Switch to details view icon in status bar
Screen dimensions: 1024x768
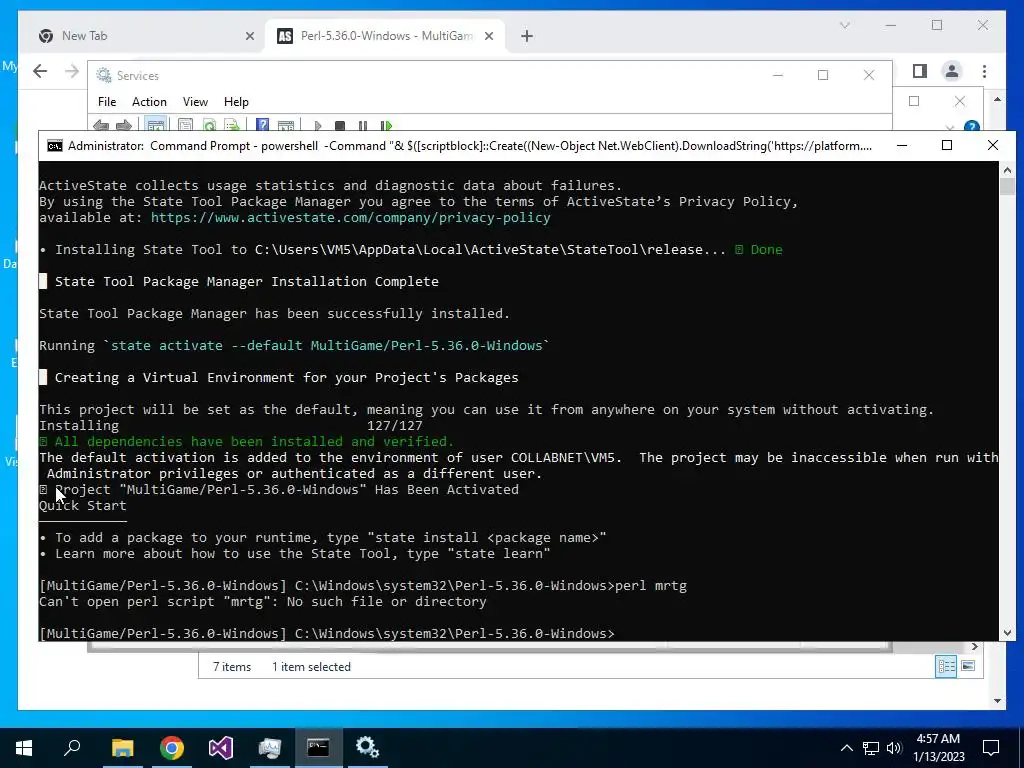(946, 666)
